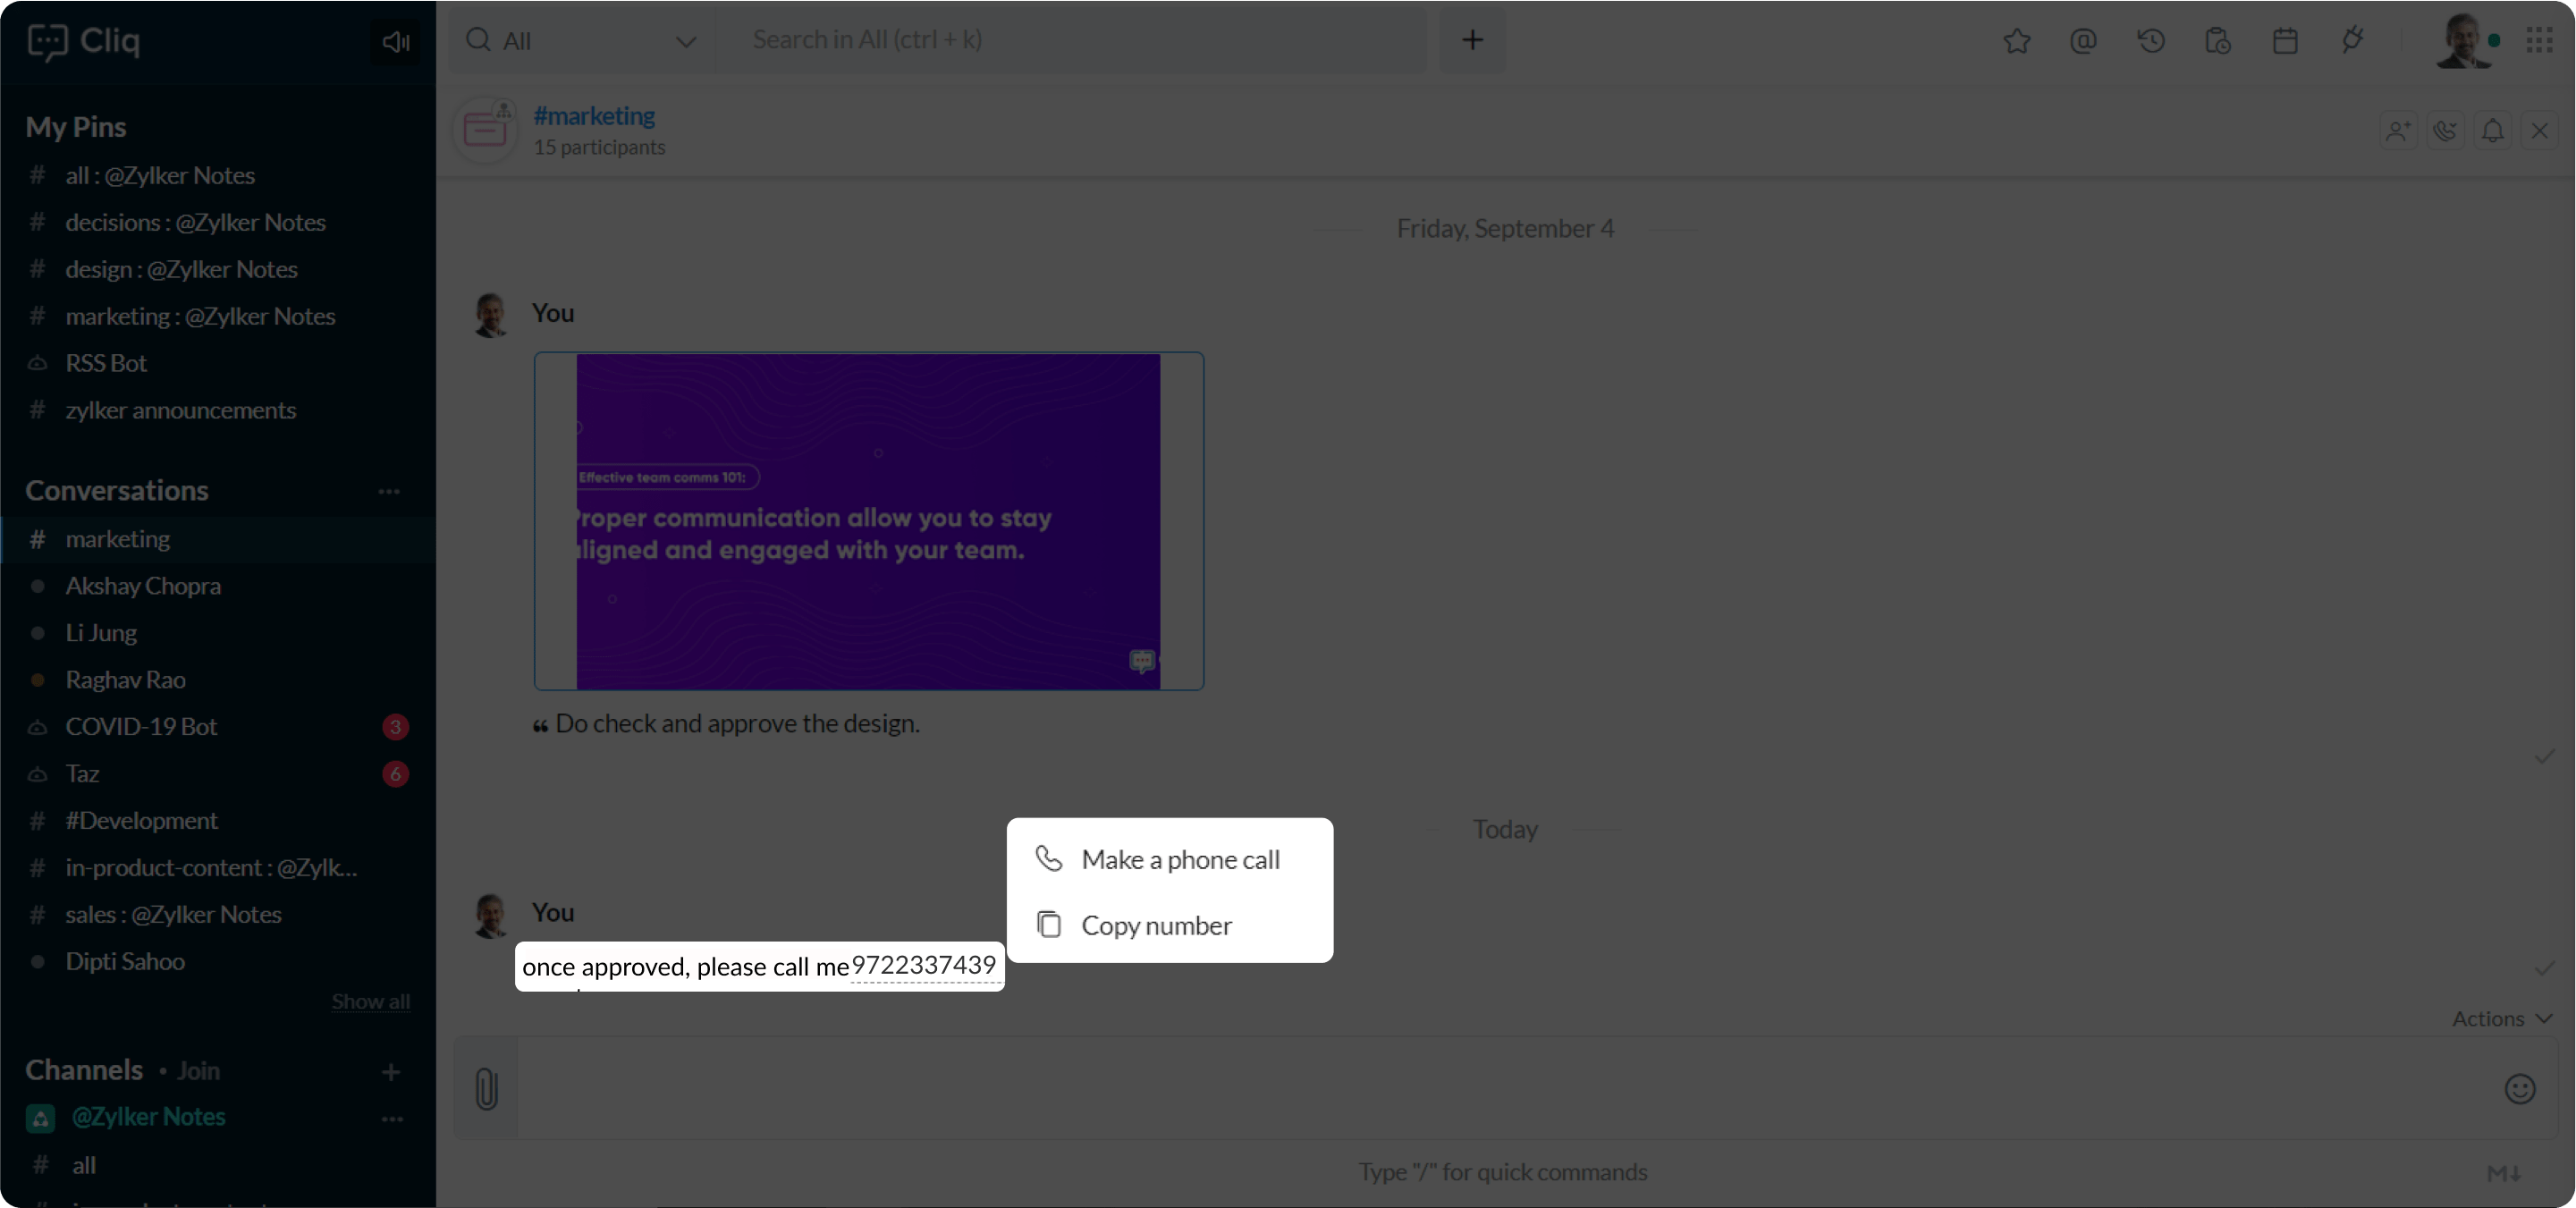Viewport: 2576px width, 1208px height.
Task: Click the Join link next to Channels
Action: [x=198, y=1070]
